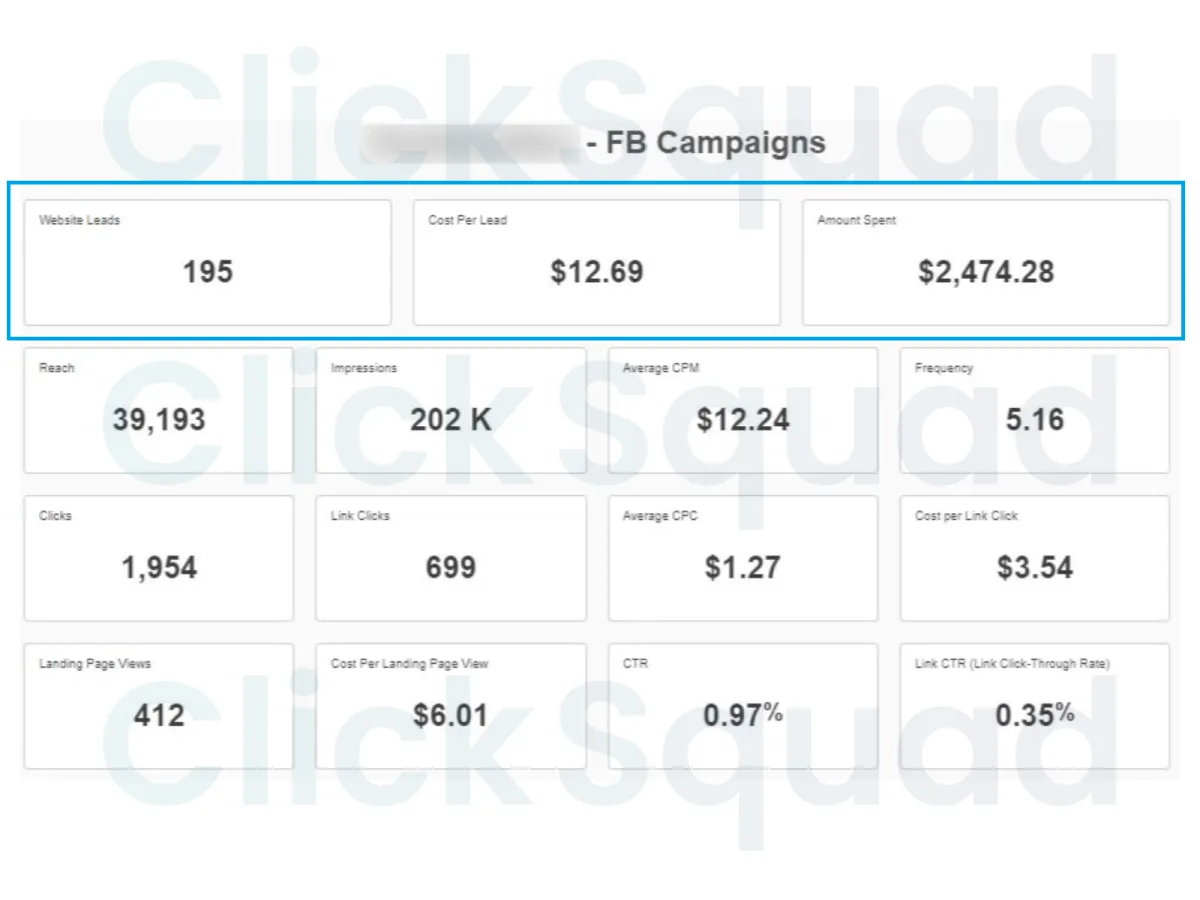The height and width of the screenshot is (900, 1200).
Task: Open the Cost Per Landing Page View card
Action: pos(451,706)
